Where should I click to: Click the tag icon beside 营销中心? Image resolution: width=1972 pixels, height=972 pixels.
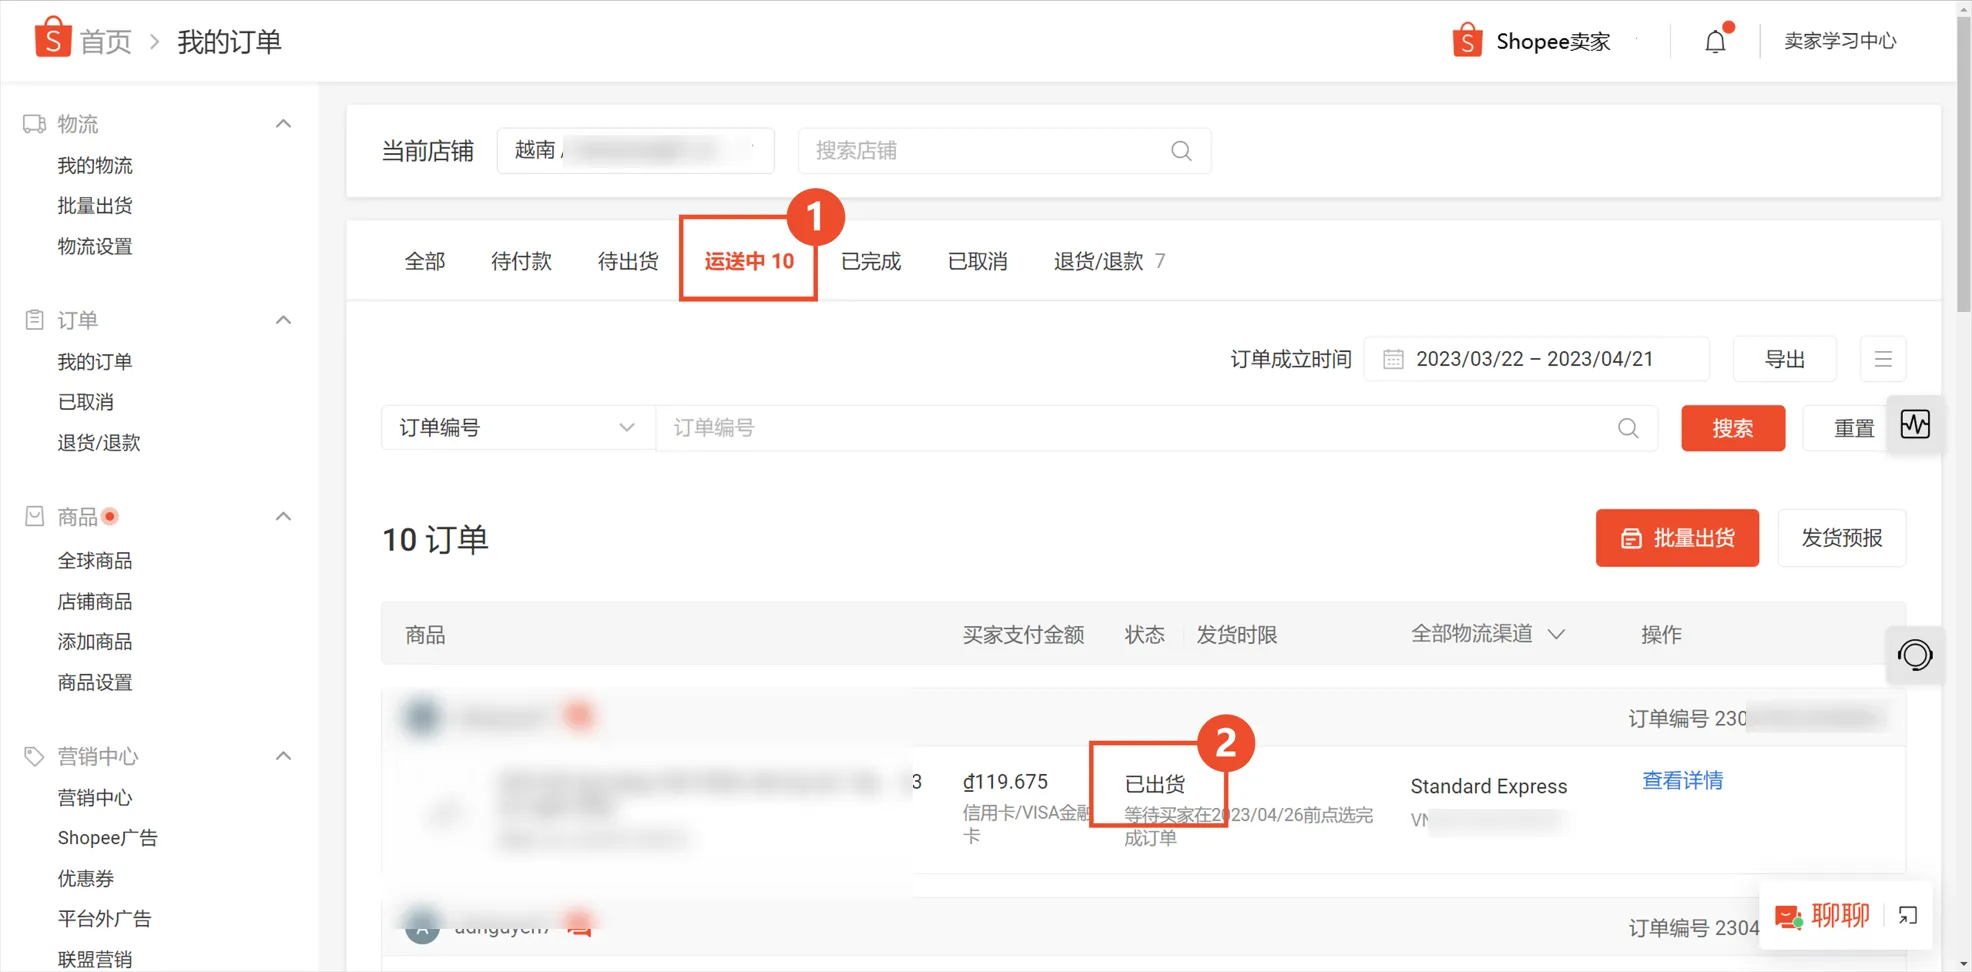pos(33,755)
